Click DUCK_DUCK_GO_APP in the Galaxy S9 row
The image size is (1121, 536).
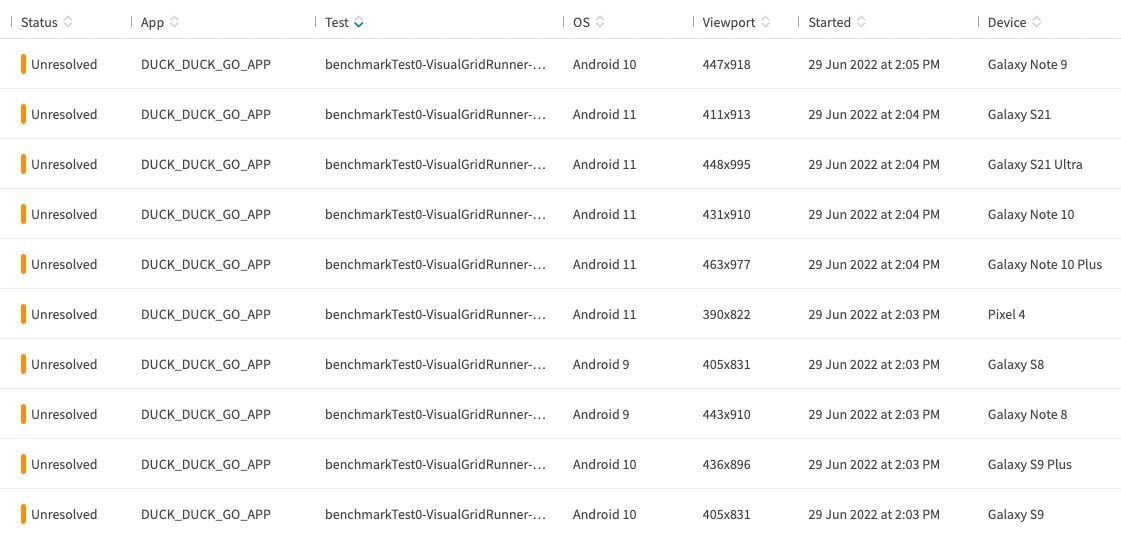pos(205,514)
